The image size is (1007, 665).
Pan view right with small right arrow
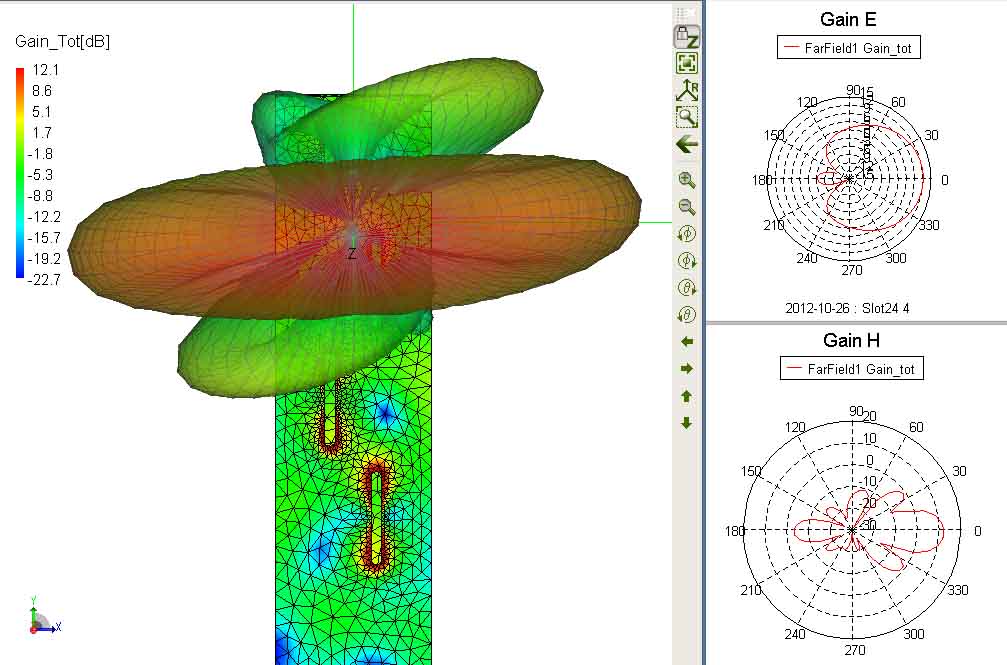click(x=687, y=369)
